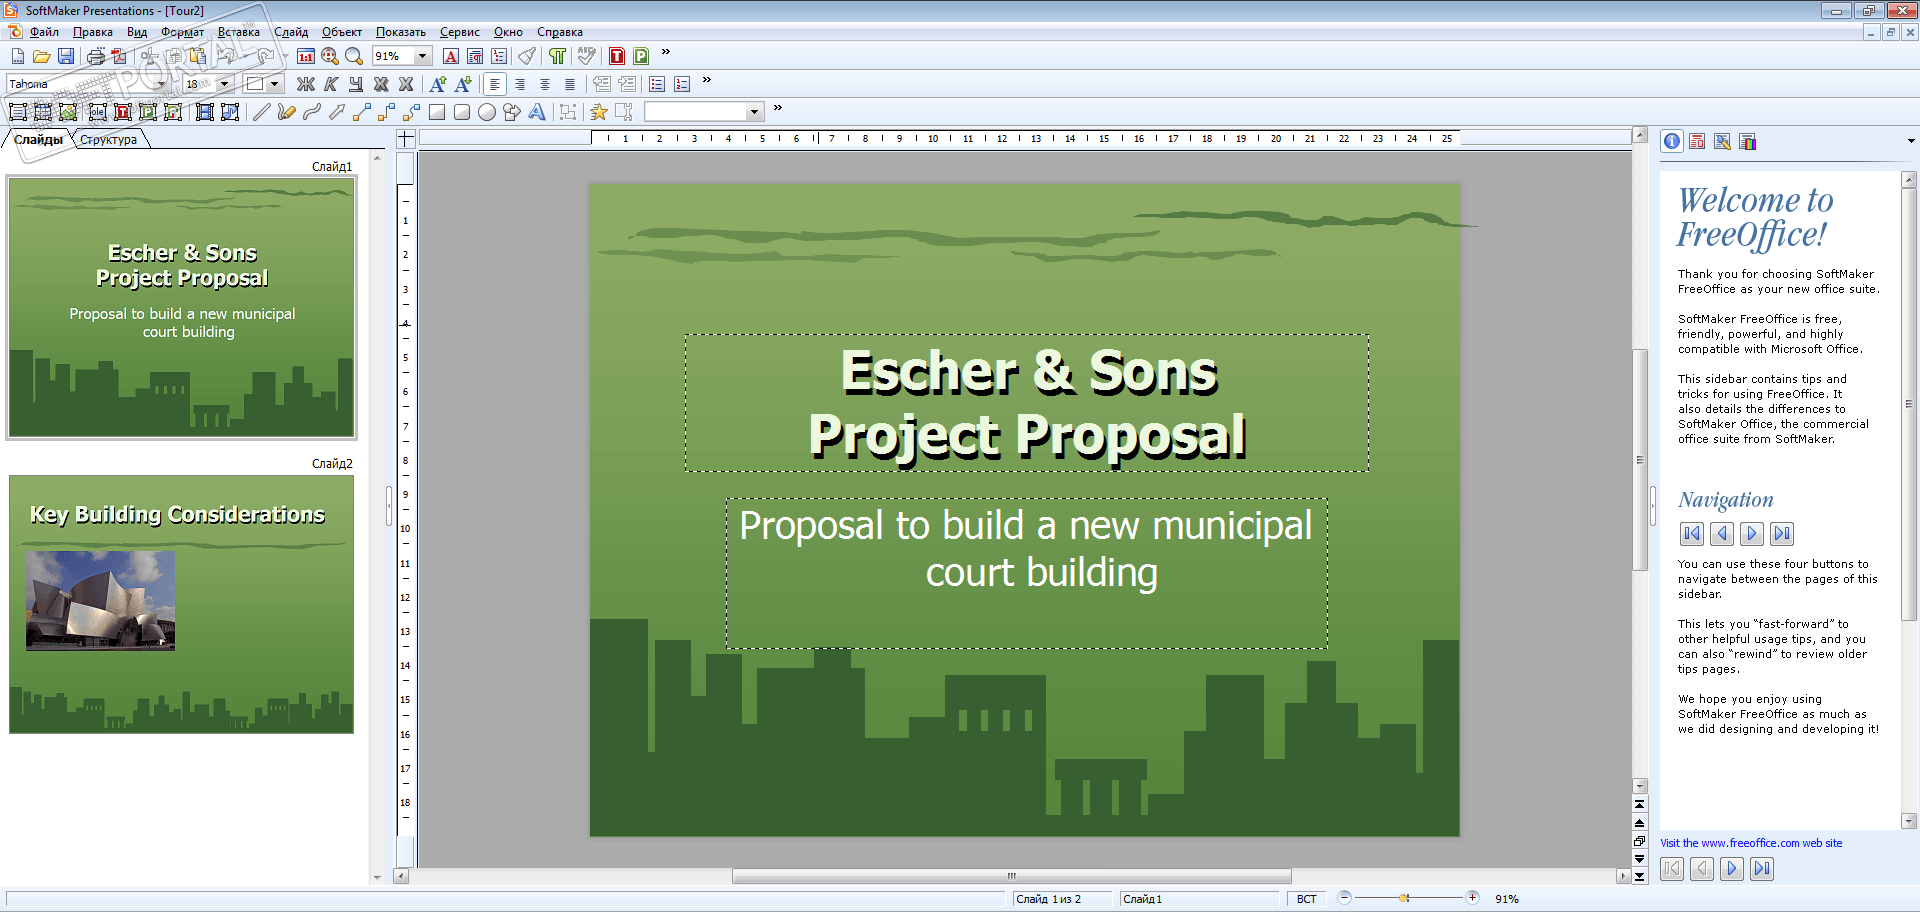Viewport: 1920px width, 912px height.
Task: Adjust the zoom slider in status bar
Action: tap(1404, 898)
